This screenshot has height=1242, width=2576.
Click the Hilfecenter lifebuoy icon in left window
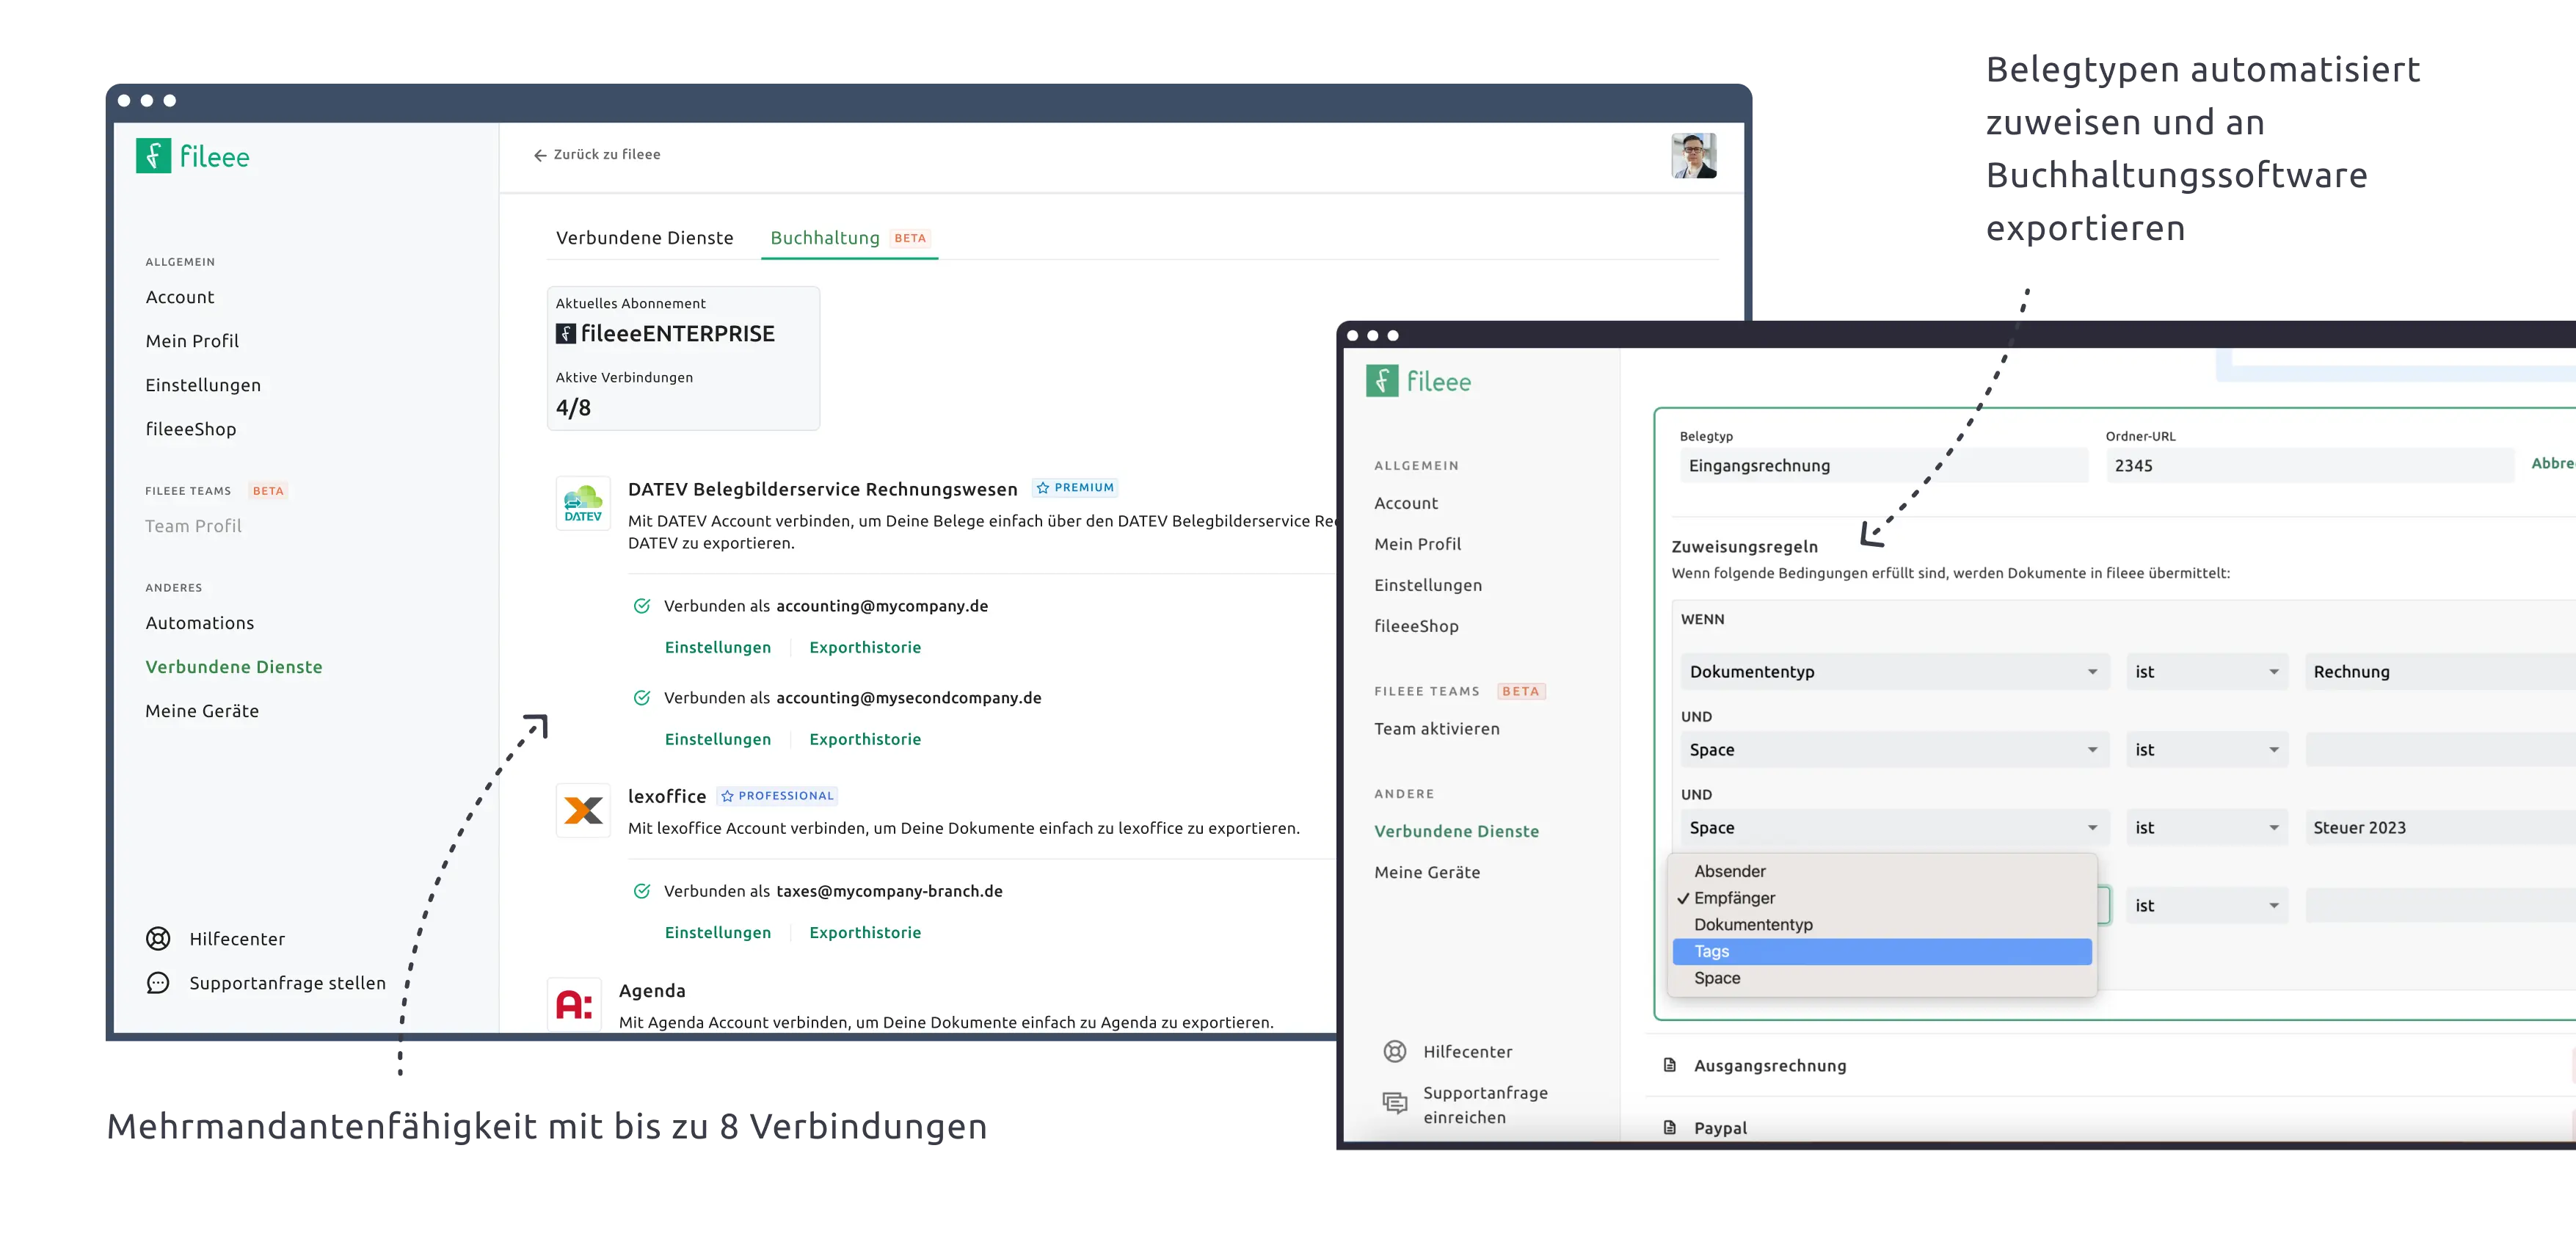(158, 939)
